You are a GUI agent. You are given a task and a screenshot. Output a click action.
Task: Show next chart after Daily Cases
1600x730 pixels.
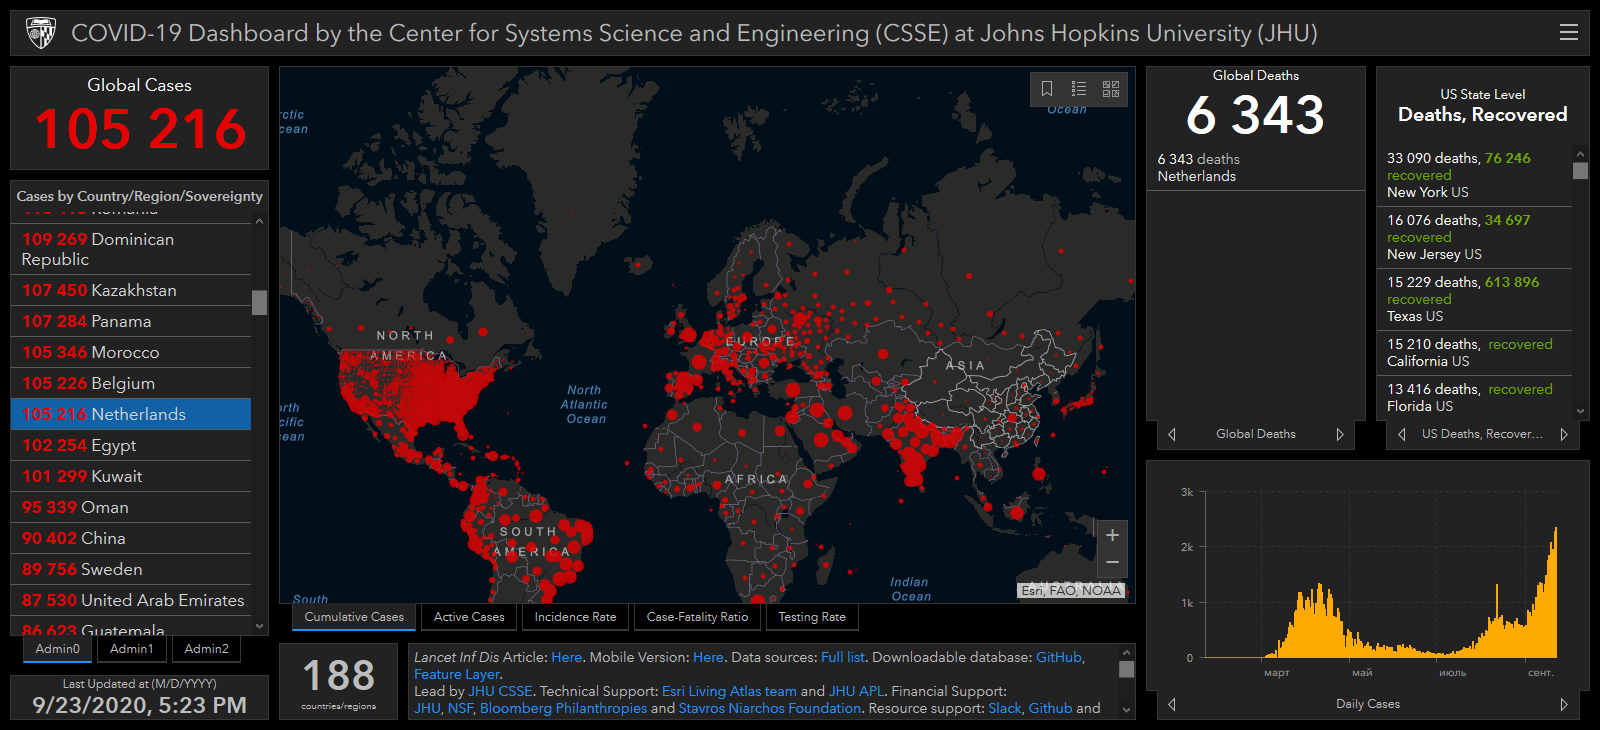[1564, 704]
